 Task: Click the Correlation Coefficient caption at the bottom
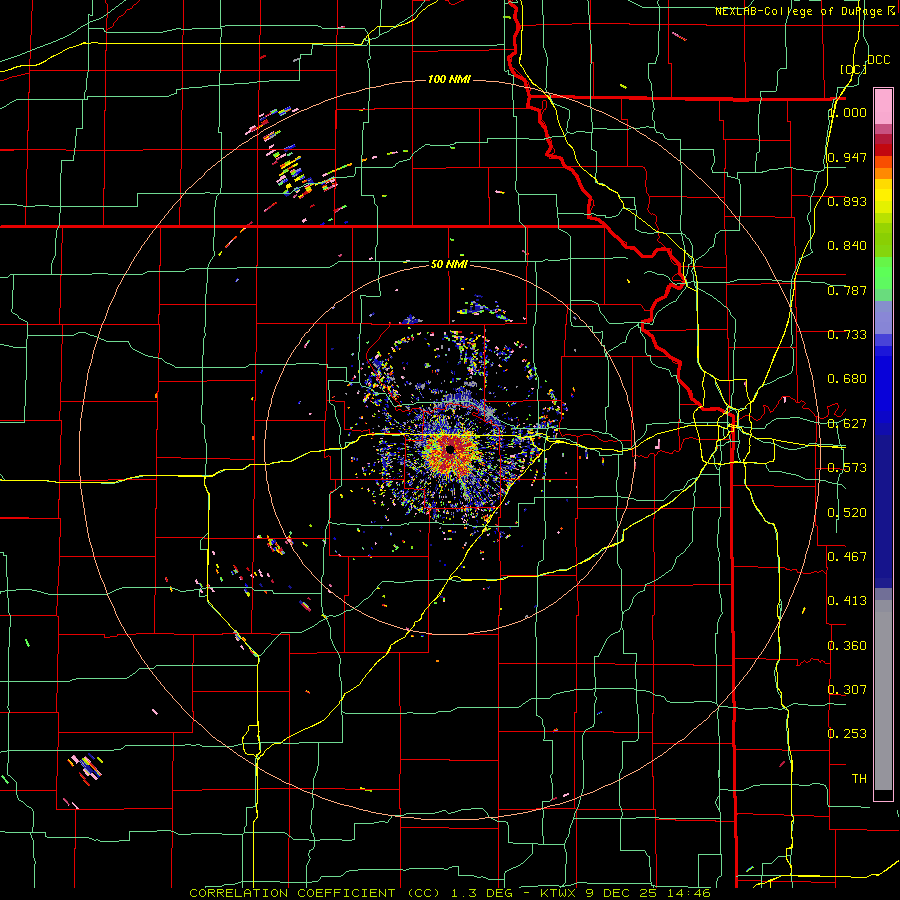450,893
